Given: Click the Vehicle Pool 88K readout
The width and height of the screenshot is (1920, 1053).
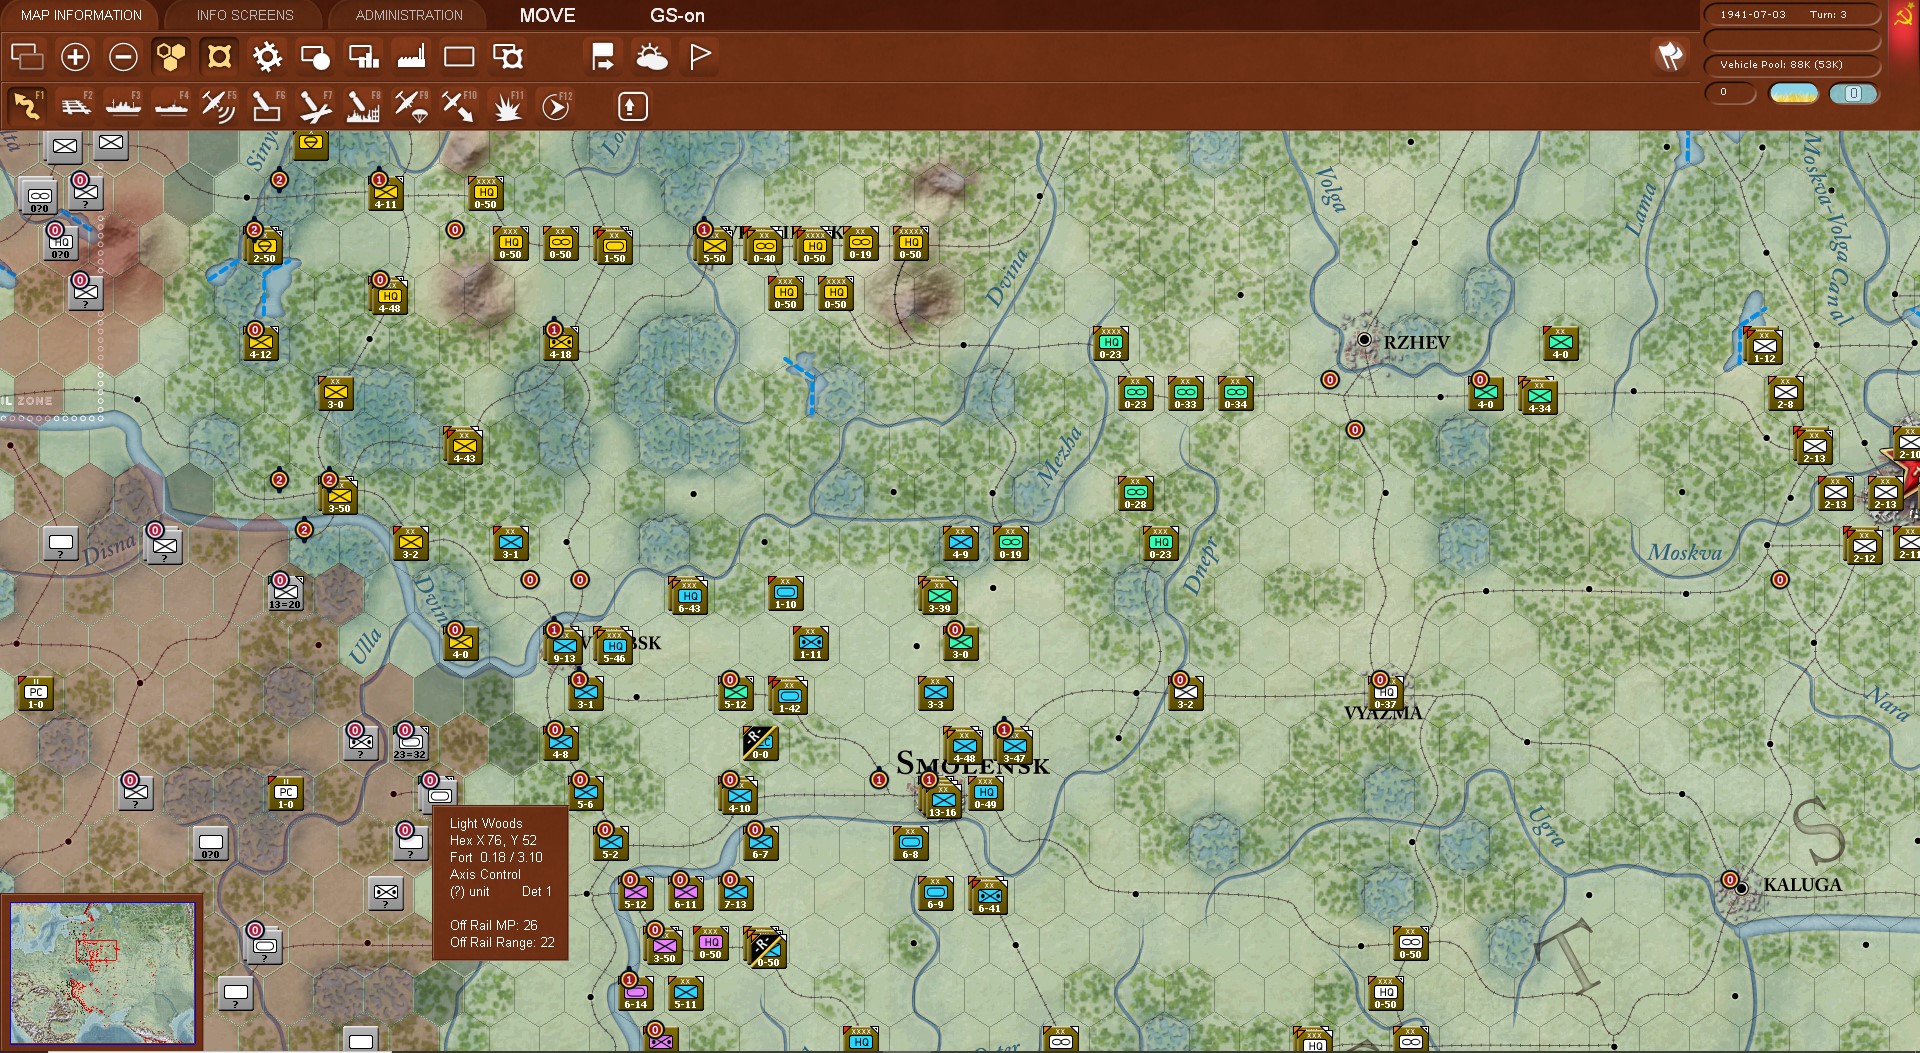Looking at the screenshot, I should [1792, 64].
